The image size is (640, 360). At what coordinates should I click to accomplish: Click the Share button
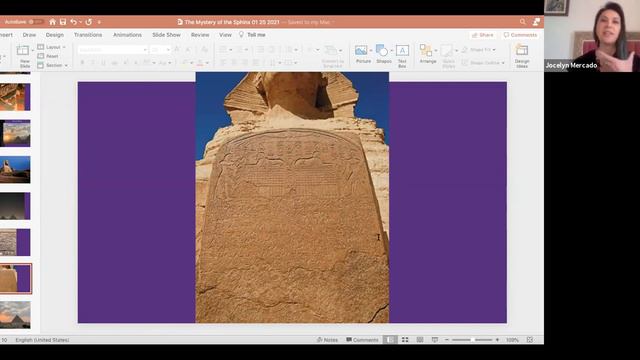click(x=482, y=35)
